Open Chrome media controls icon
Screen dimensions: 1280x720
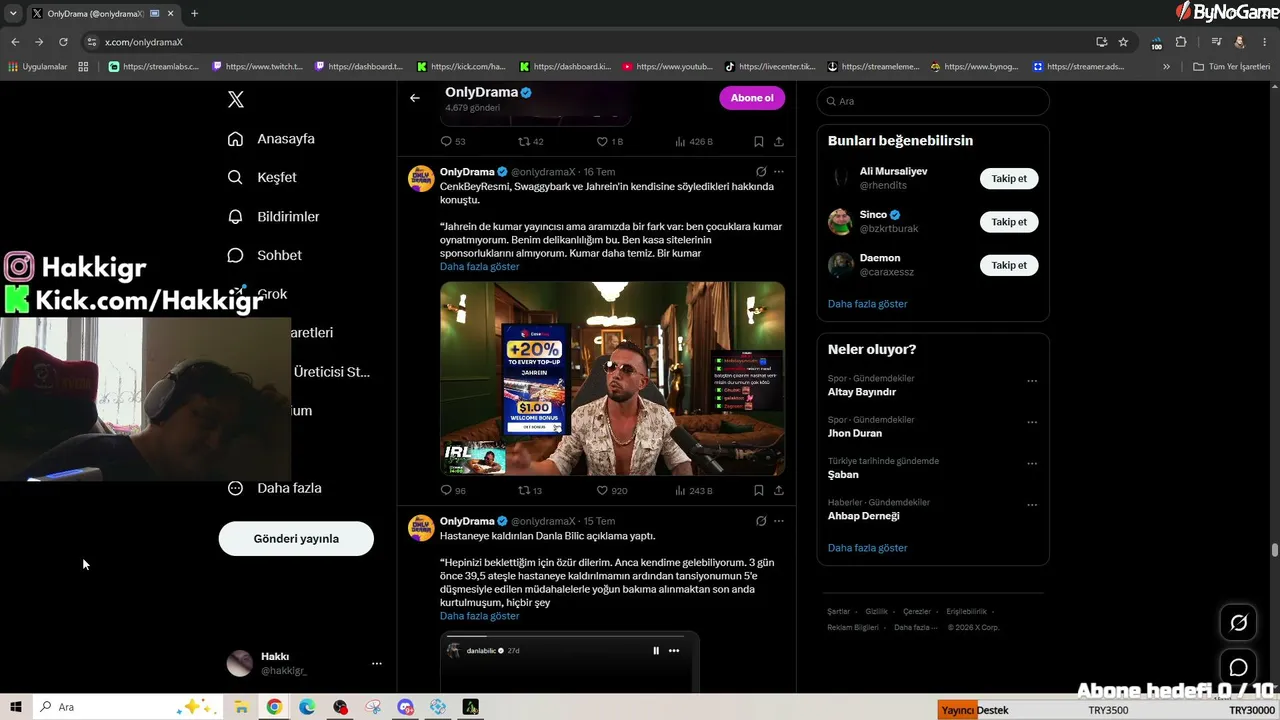point(1216,42)
